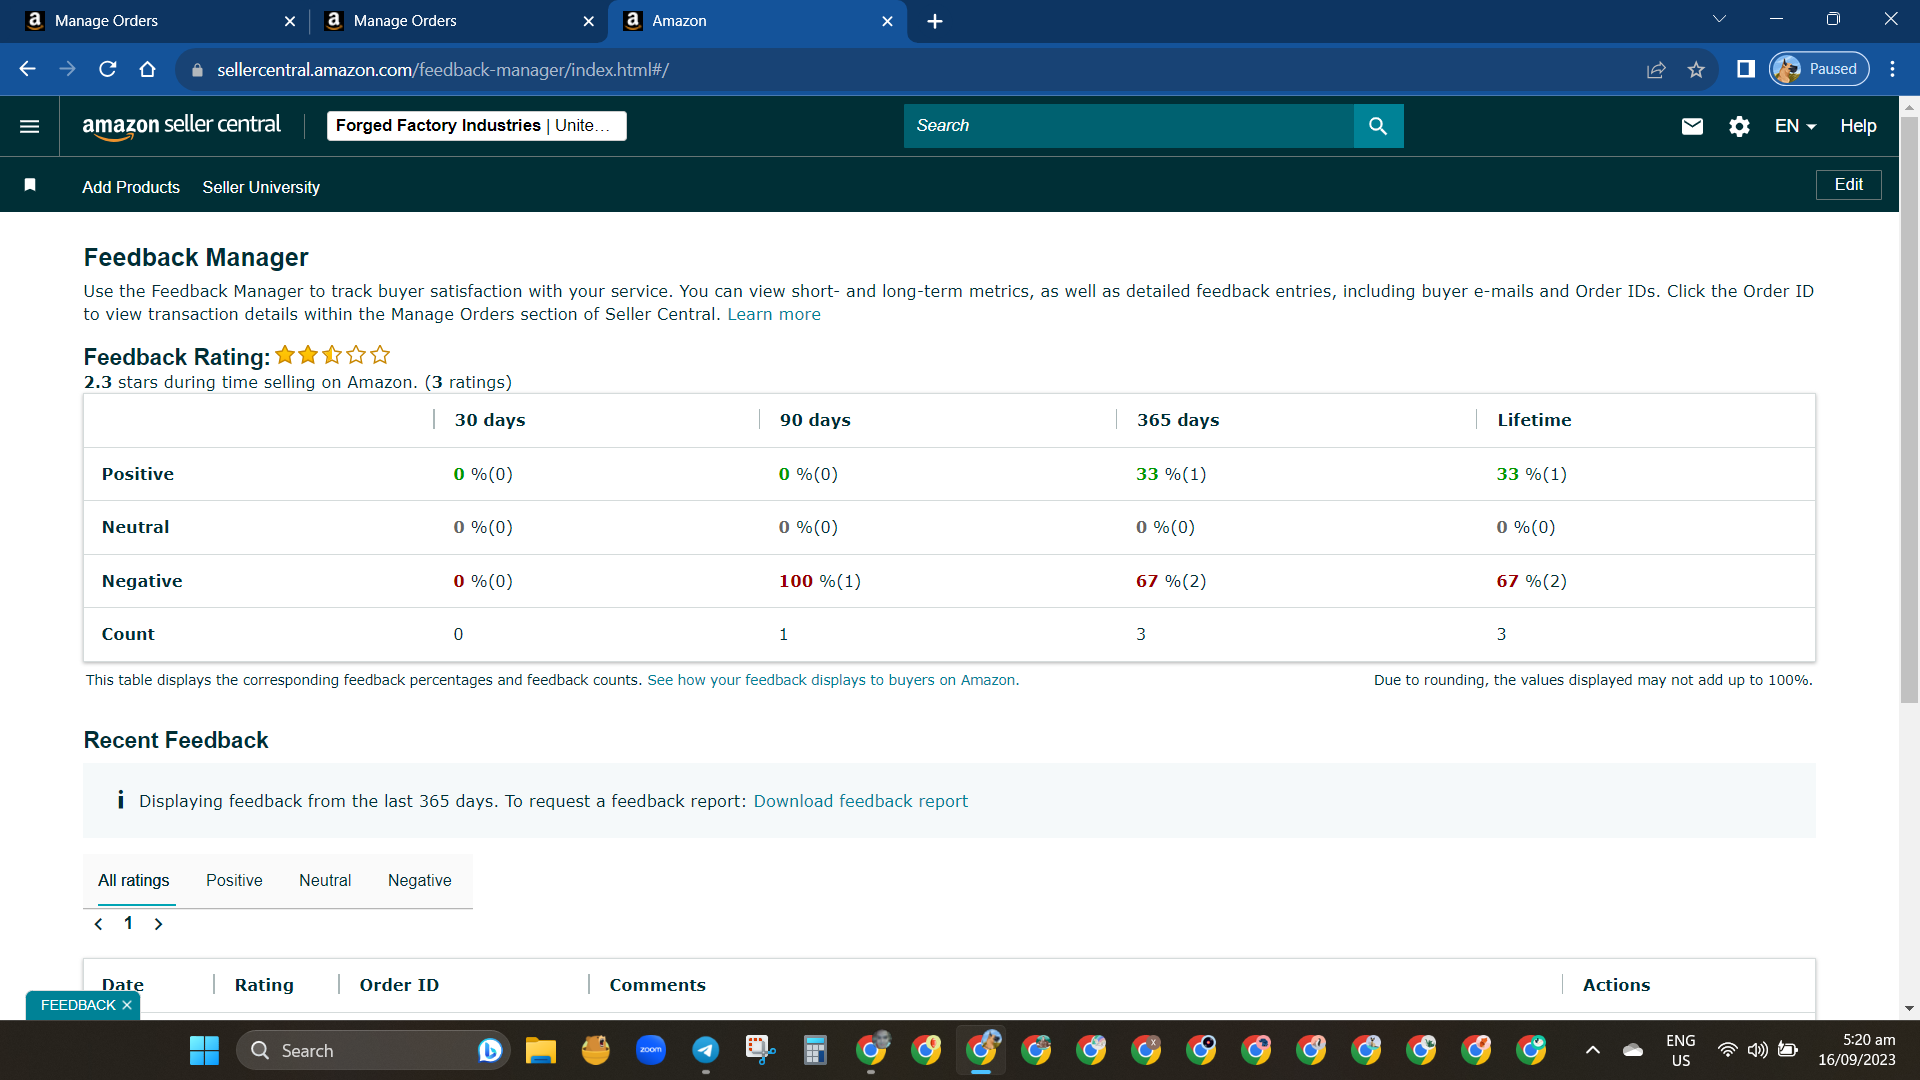Click the Download feedback report link
Image resolution: width=1920 pixels, height=1080 pixels.
click(x=861, y=801)
